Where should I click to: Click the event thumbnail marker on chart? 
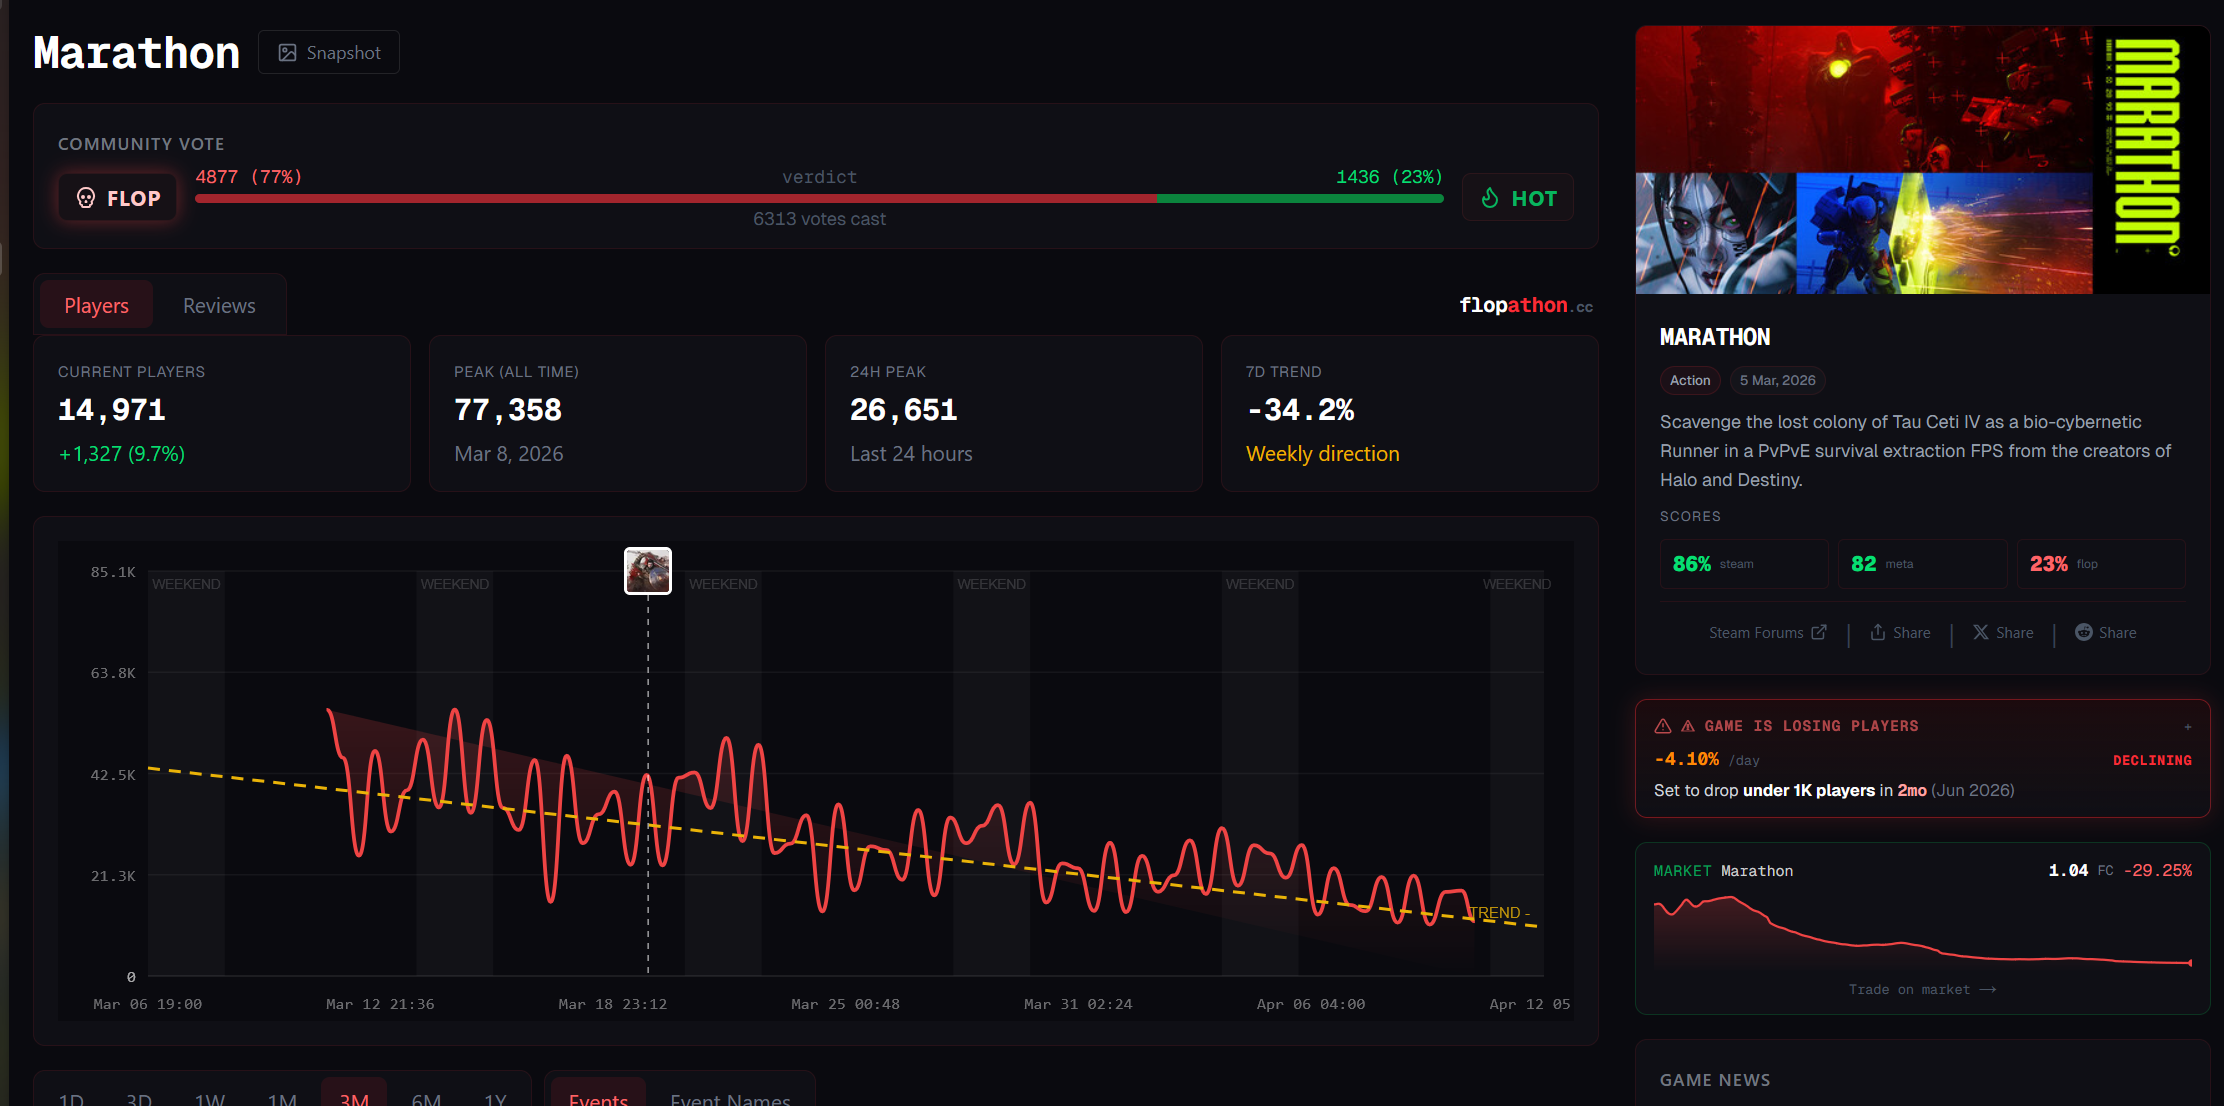pyautogui.click(x=648, y=571)
